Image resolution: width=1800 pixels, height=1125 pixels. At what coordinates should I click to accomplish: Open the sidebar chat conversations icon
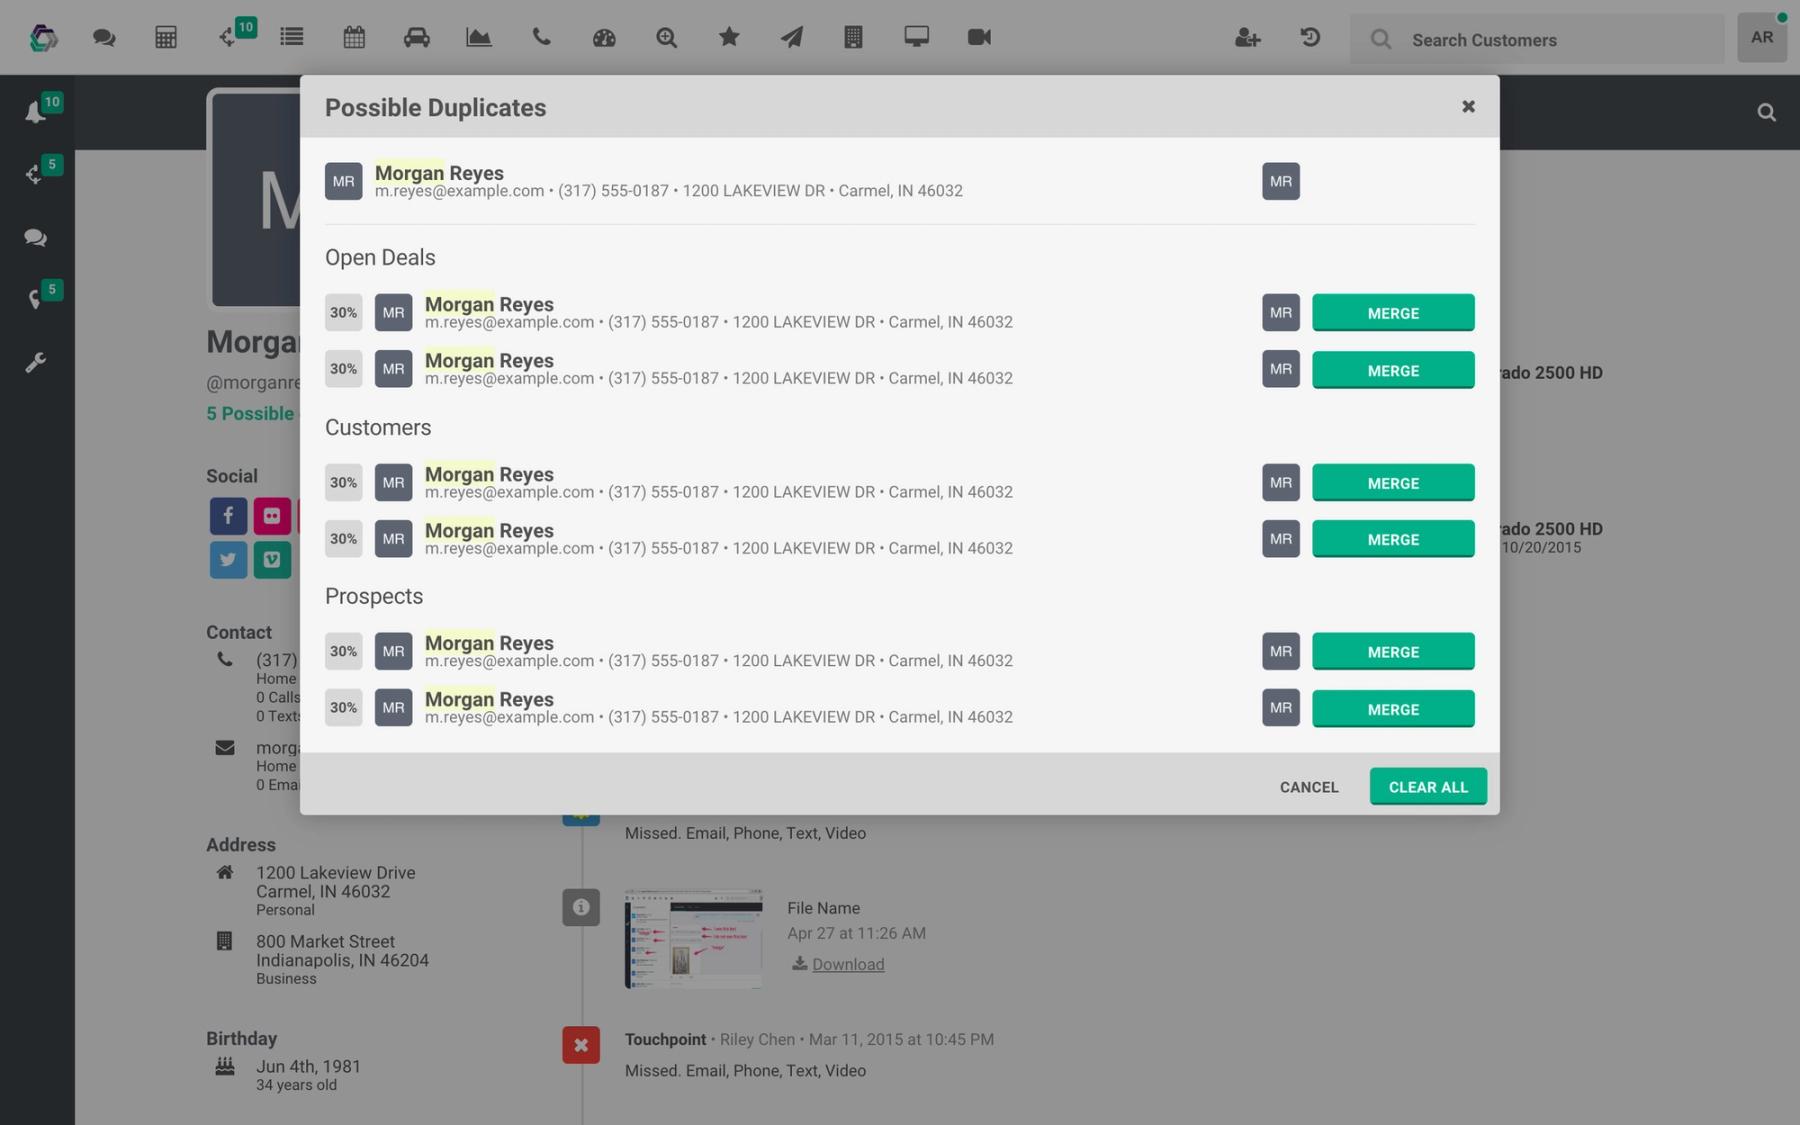pyautogui.click(x=36, y=238)
